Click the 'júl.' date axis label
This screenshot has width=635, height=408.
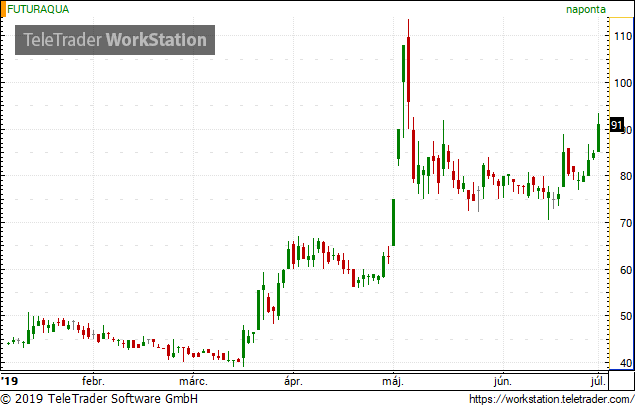pos(598,381)
